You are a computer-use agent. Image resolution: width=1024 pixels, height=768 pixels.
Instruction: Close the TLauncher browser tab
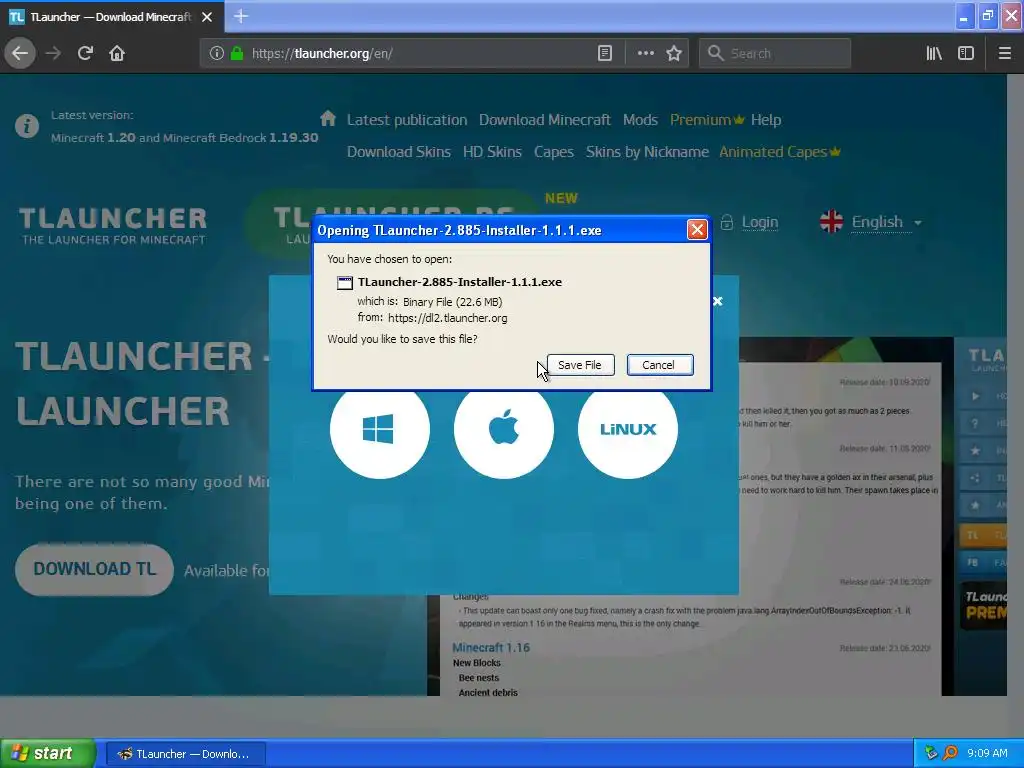tap(207, 17)
